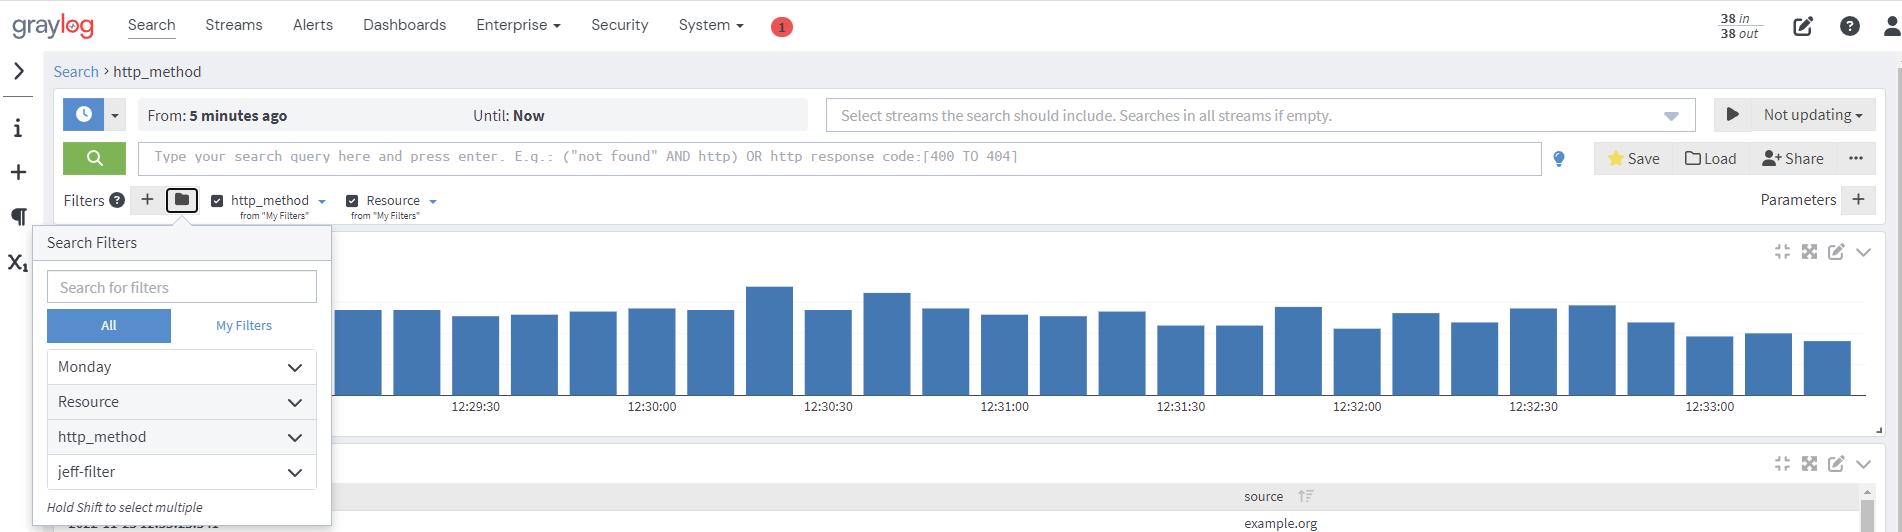Edit the histogram widget
The height and width of the screenshot is (532, 1902).
point(1836,252)
